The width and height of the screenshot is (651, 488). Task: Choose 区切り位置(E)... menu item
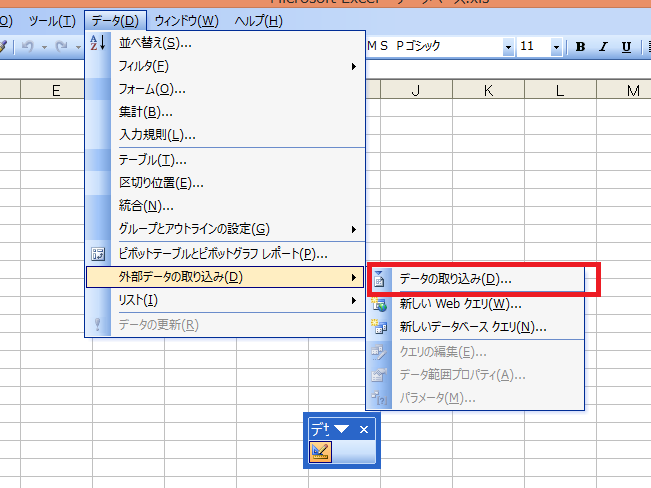pos(225,183)
